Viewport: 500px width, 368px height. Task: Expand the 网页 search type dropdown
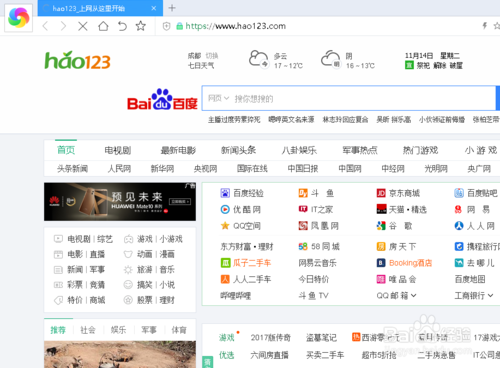coord(218,98)
